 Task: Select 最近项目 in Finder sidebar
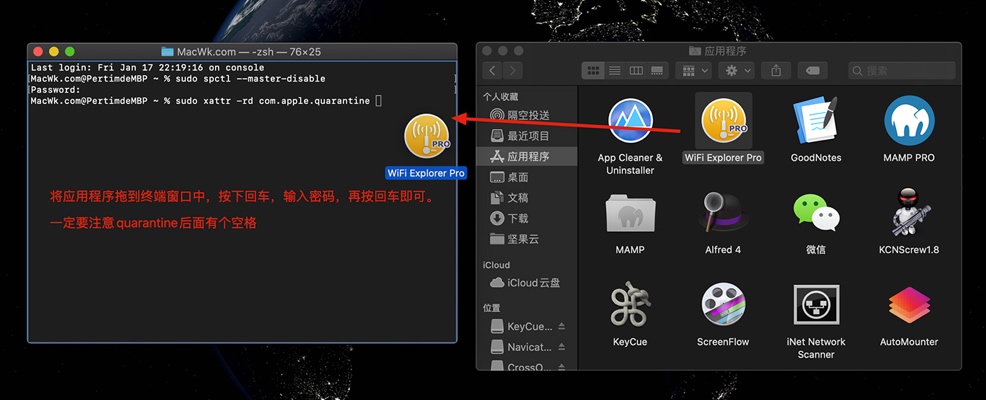coord(528,136)
